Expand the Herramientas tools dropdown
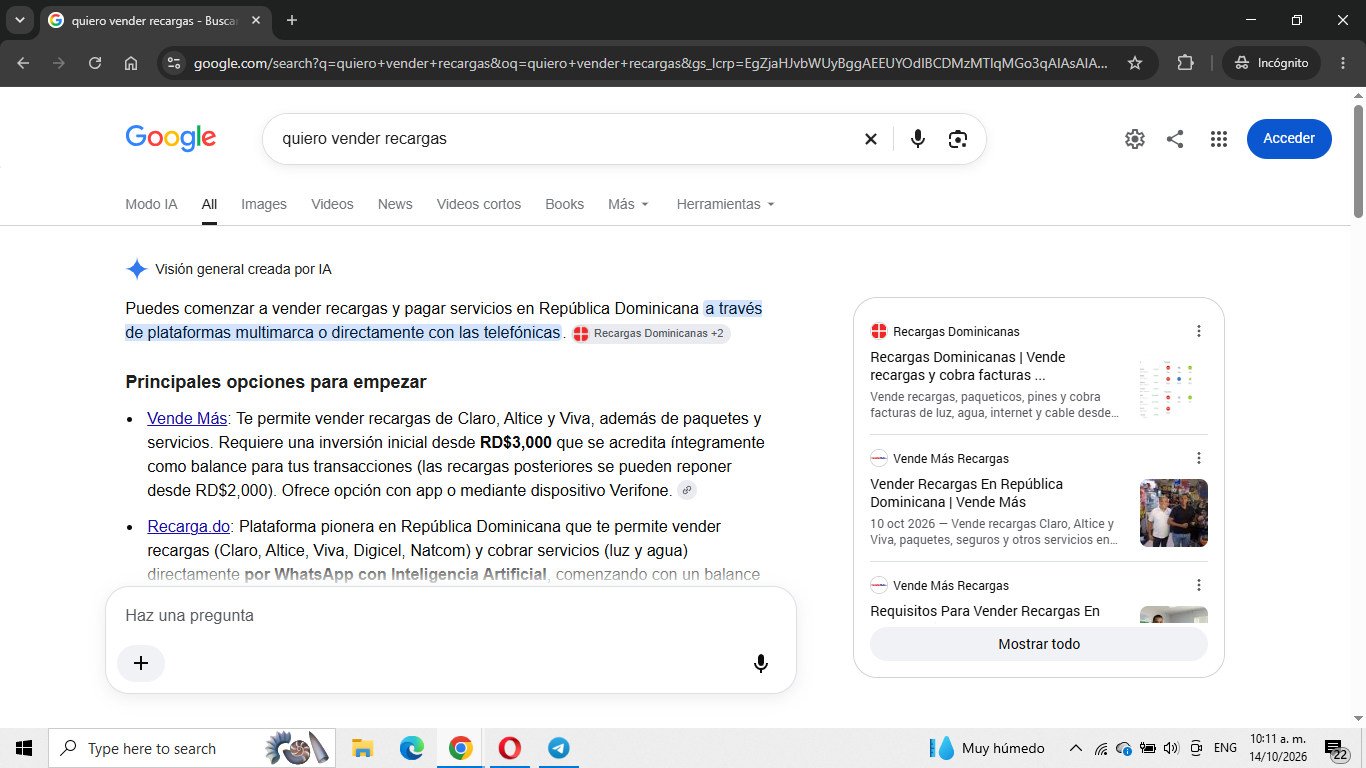Image resolution: width=1366 pixels, height=768 pixels. tap(726, 204)
